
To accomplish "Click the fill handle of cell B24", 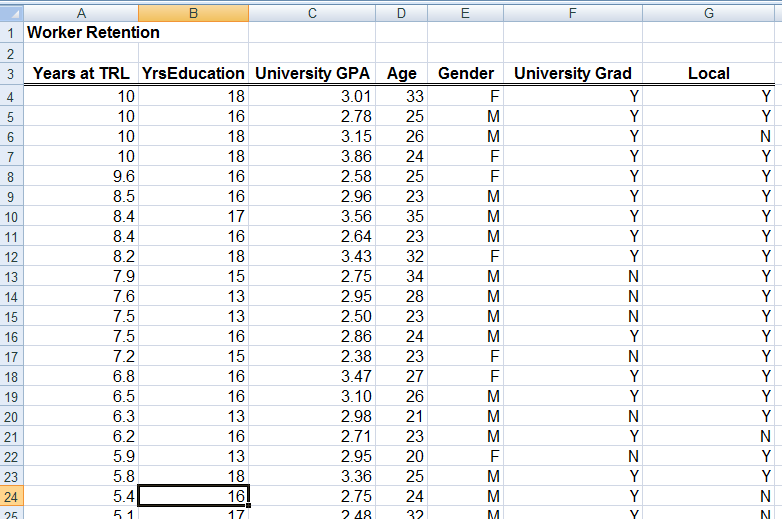I will coord(248,505).
